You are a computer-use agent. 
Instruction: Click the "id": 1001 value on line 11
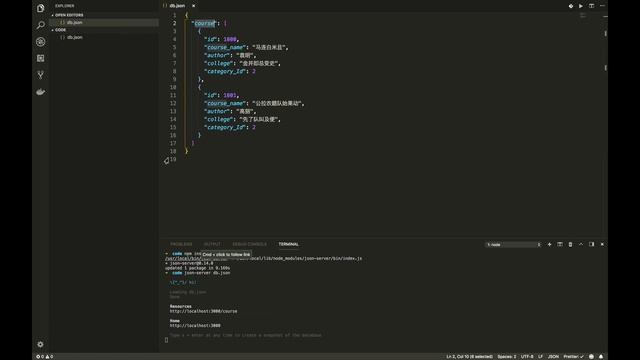click(x=230, y=95)
